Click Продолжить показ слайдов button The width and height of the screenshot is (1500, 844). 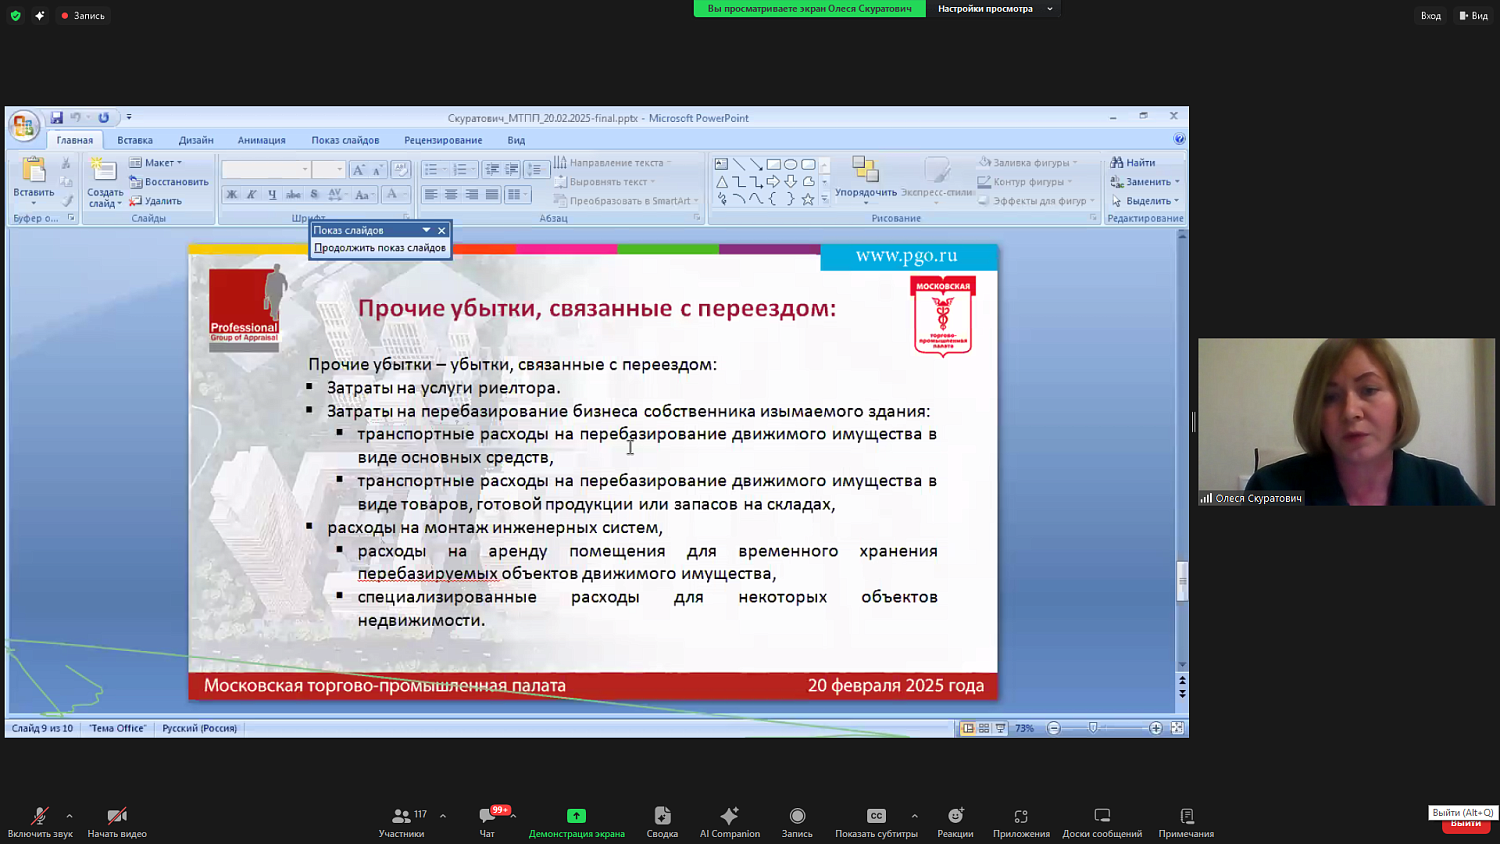[380, 247]
